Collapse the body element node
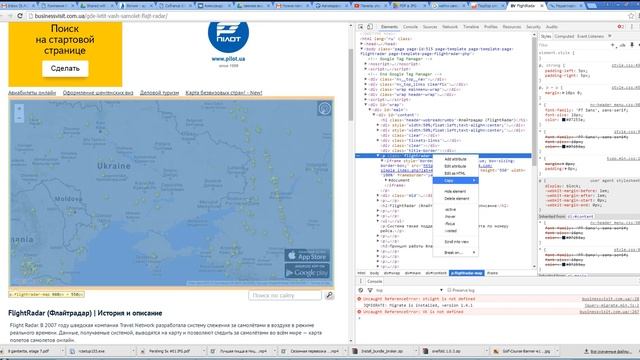640x360 pixels. [x=362, y=49]
